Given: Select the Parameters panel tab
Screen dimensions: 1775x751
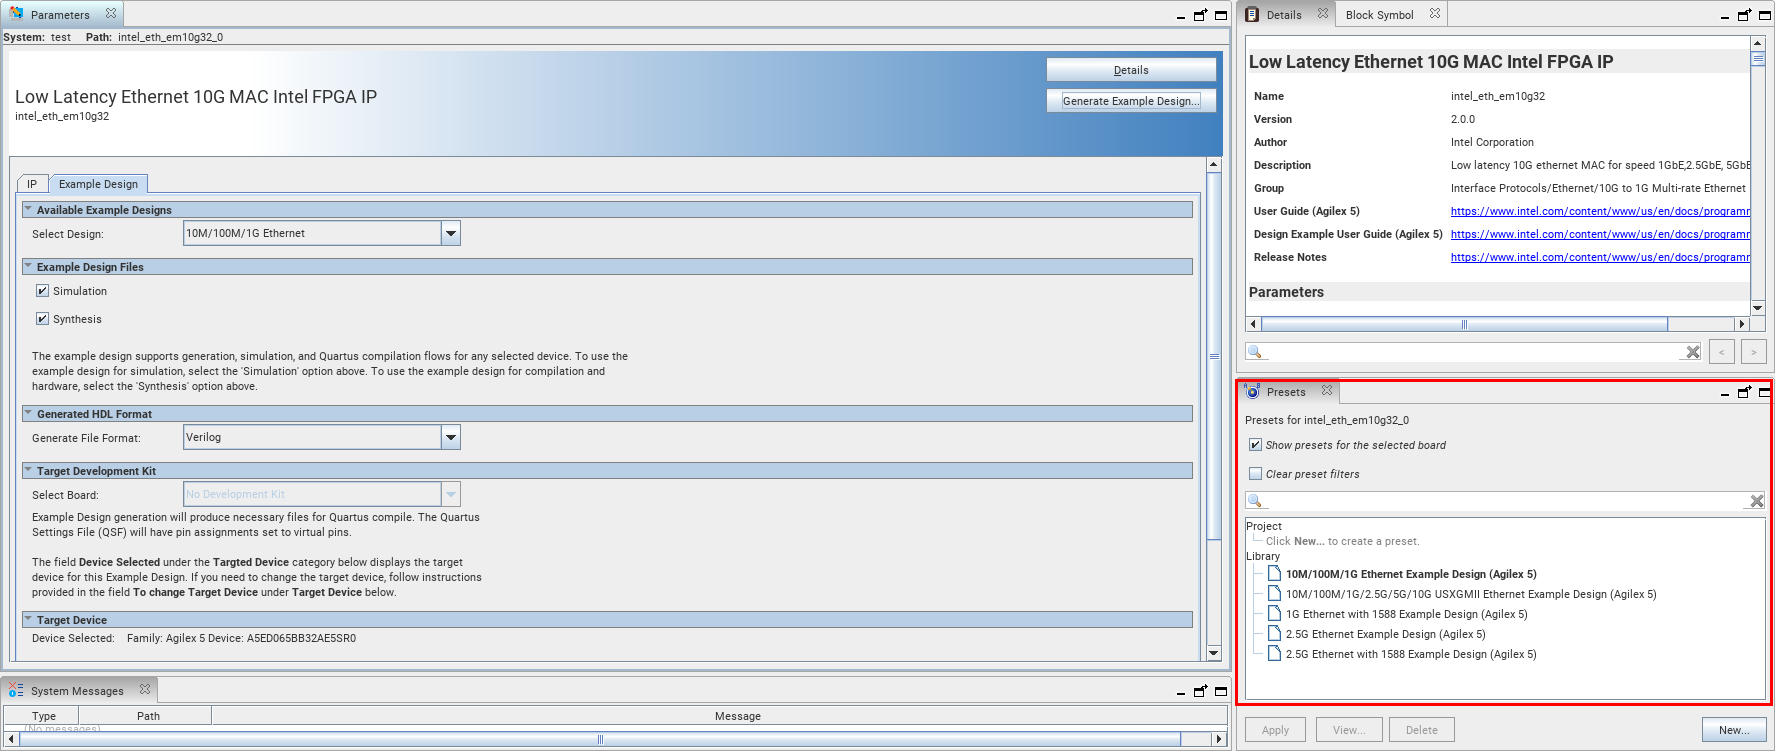Looking at the screenshot, I should (60, 15).
